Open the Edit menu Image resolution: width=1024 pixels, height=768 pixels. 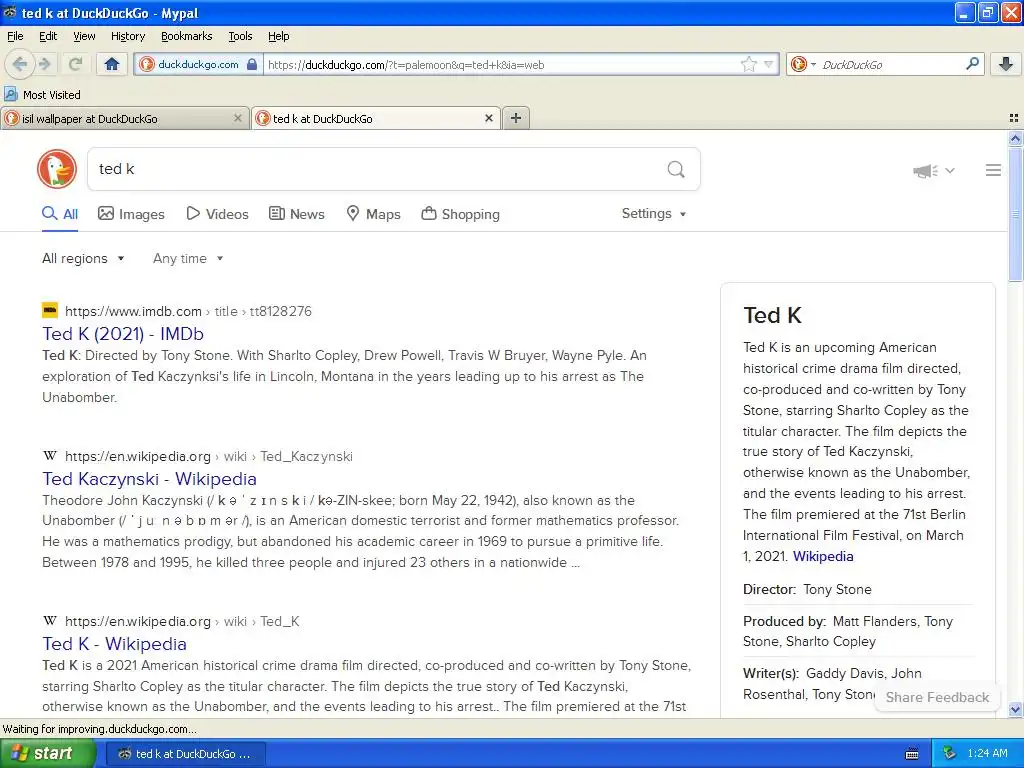pos(48,36)
